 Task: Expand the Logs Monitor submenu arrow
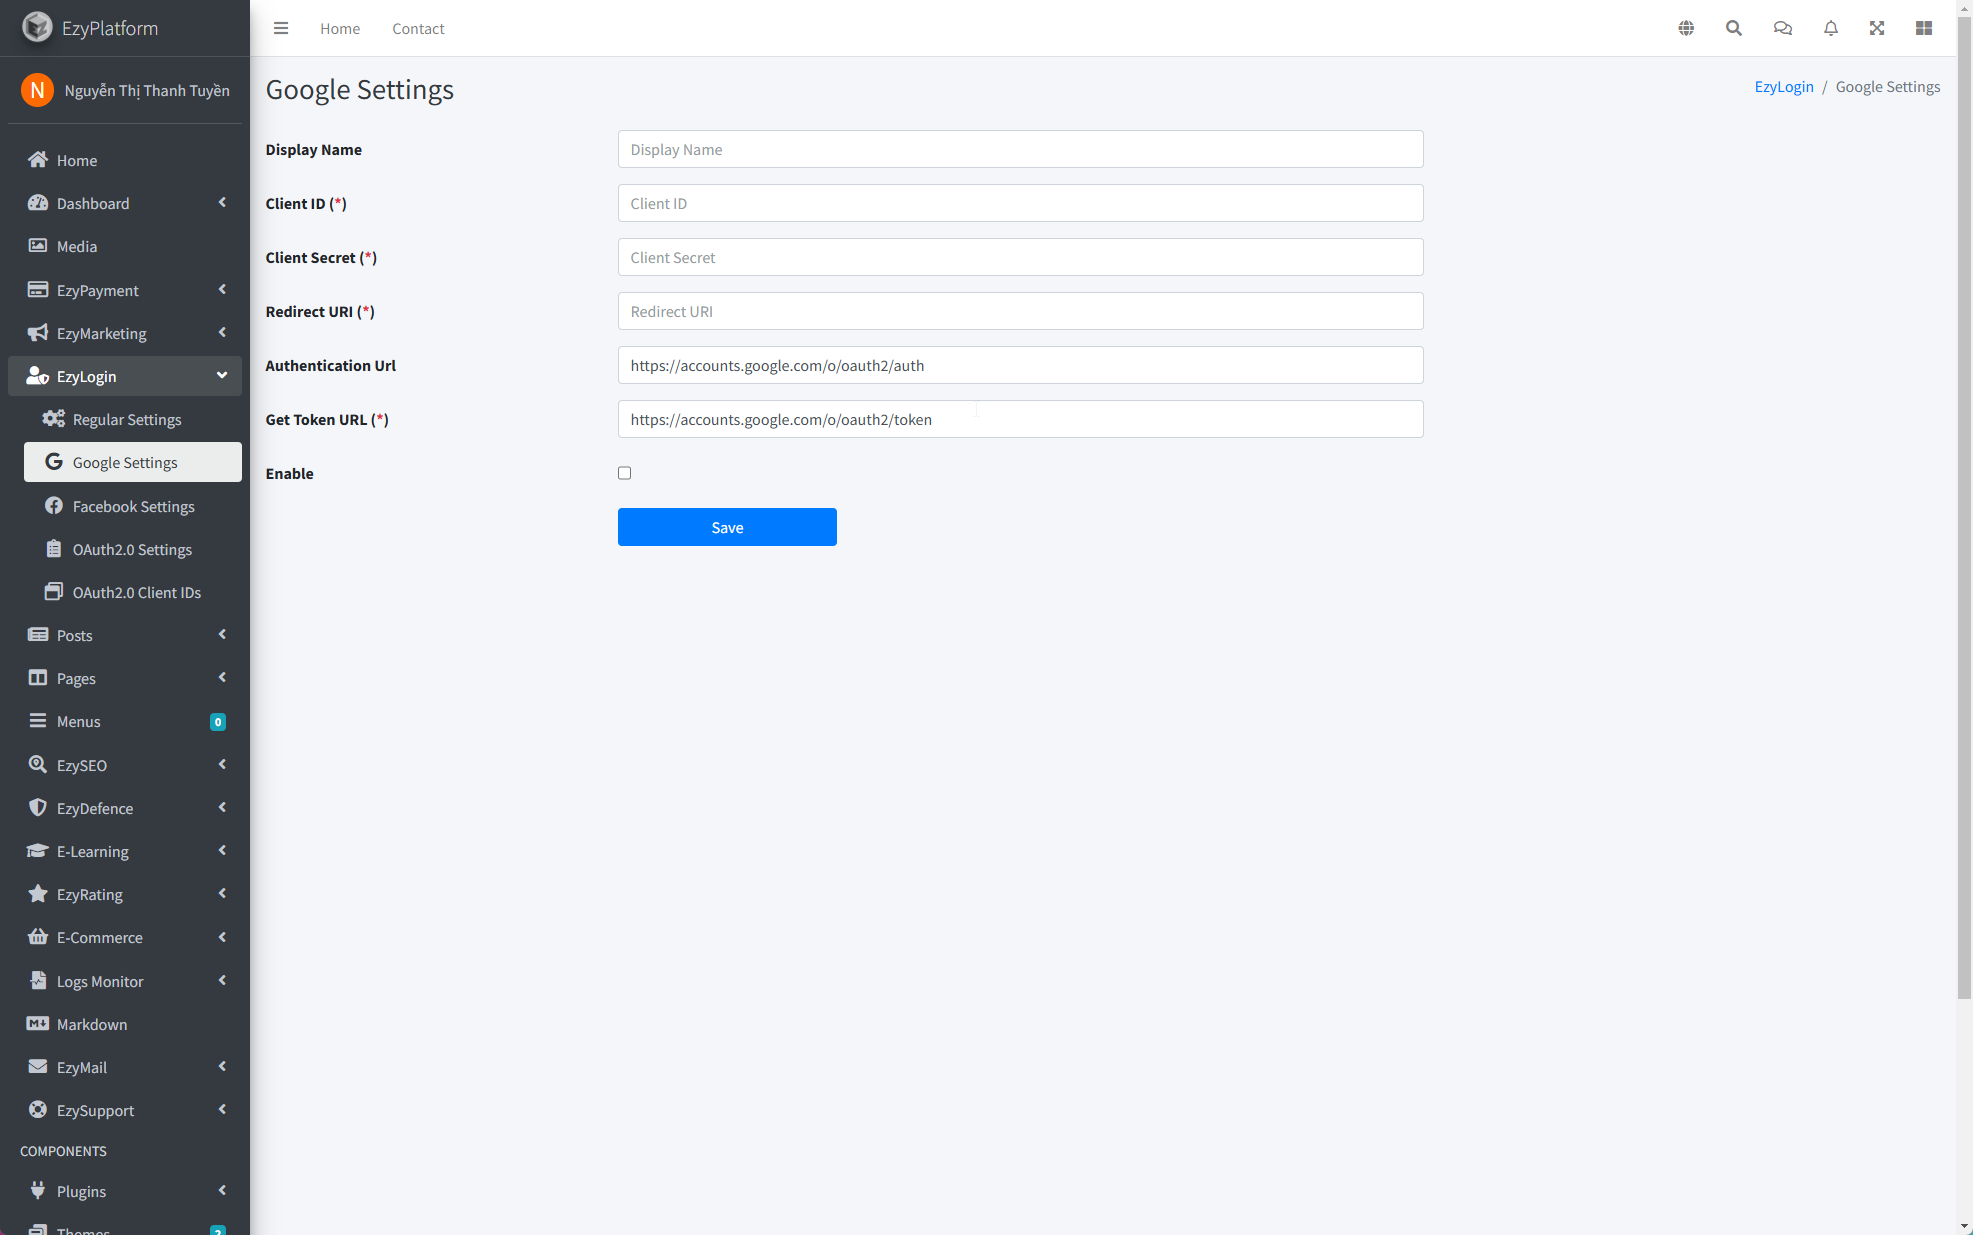point(222,981)
